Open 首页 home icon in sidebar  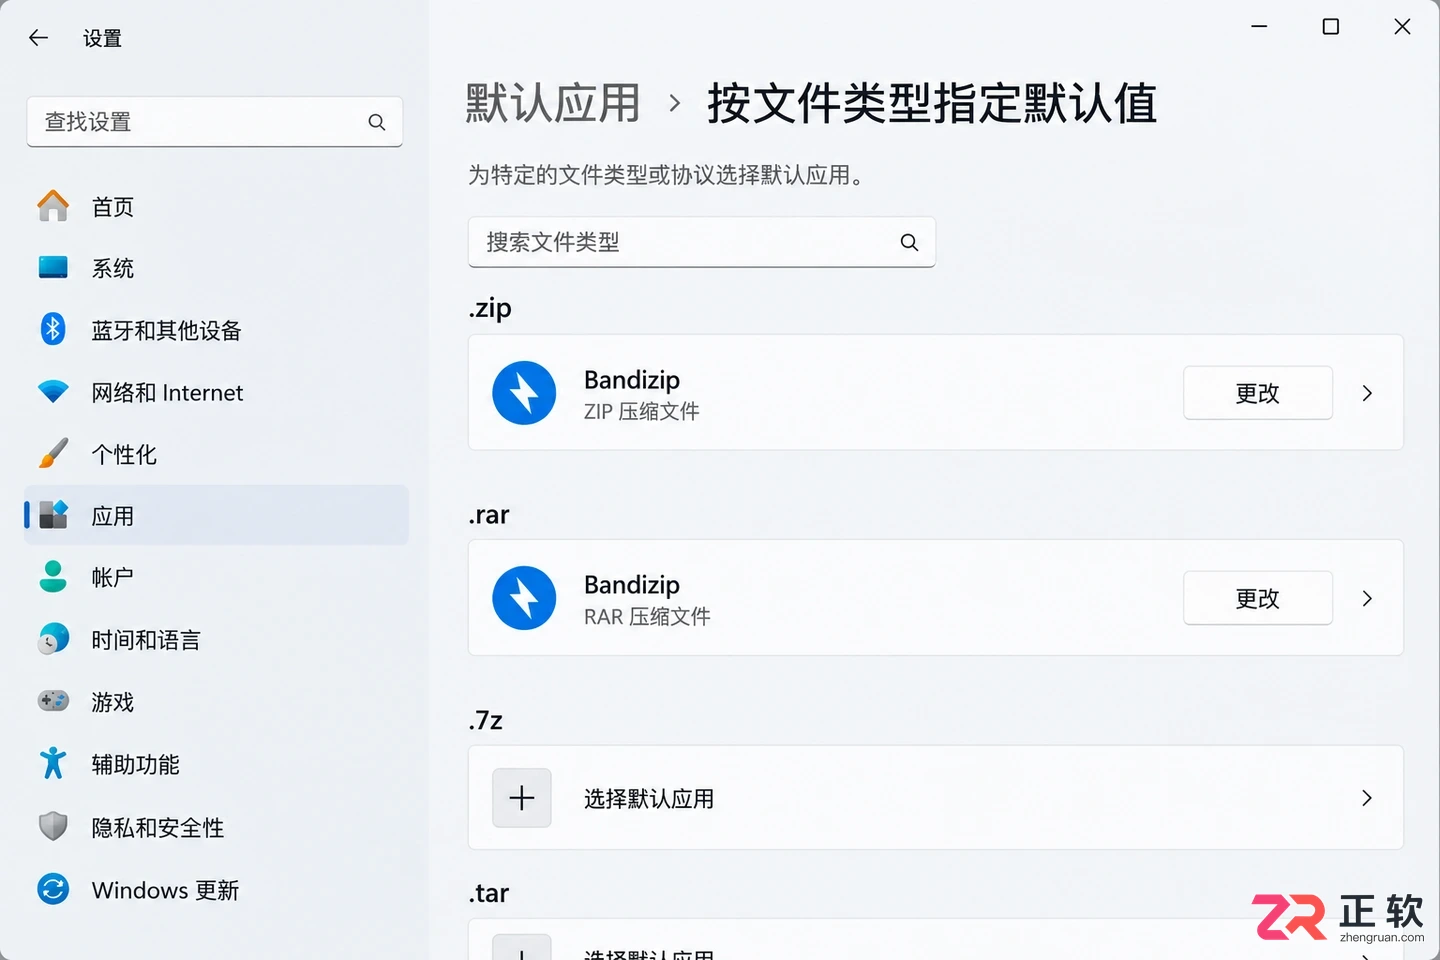coord(53,206)
